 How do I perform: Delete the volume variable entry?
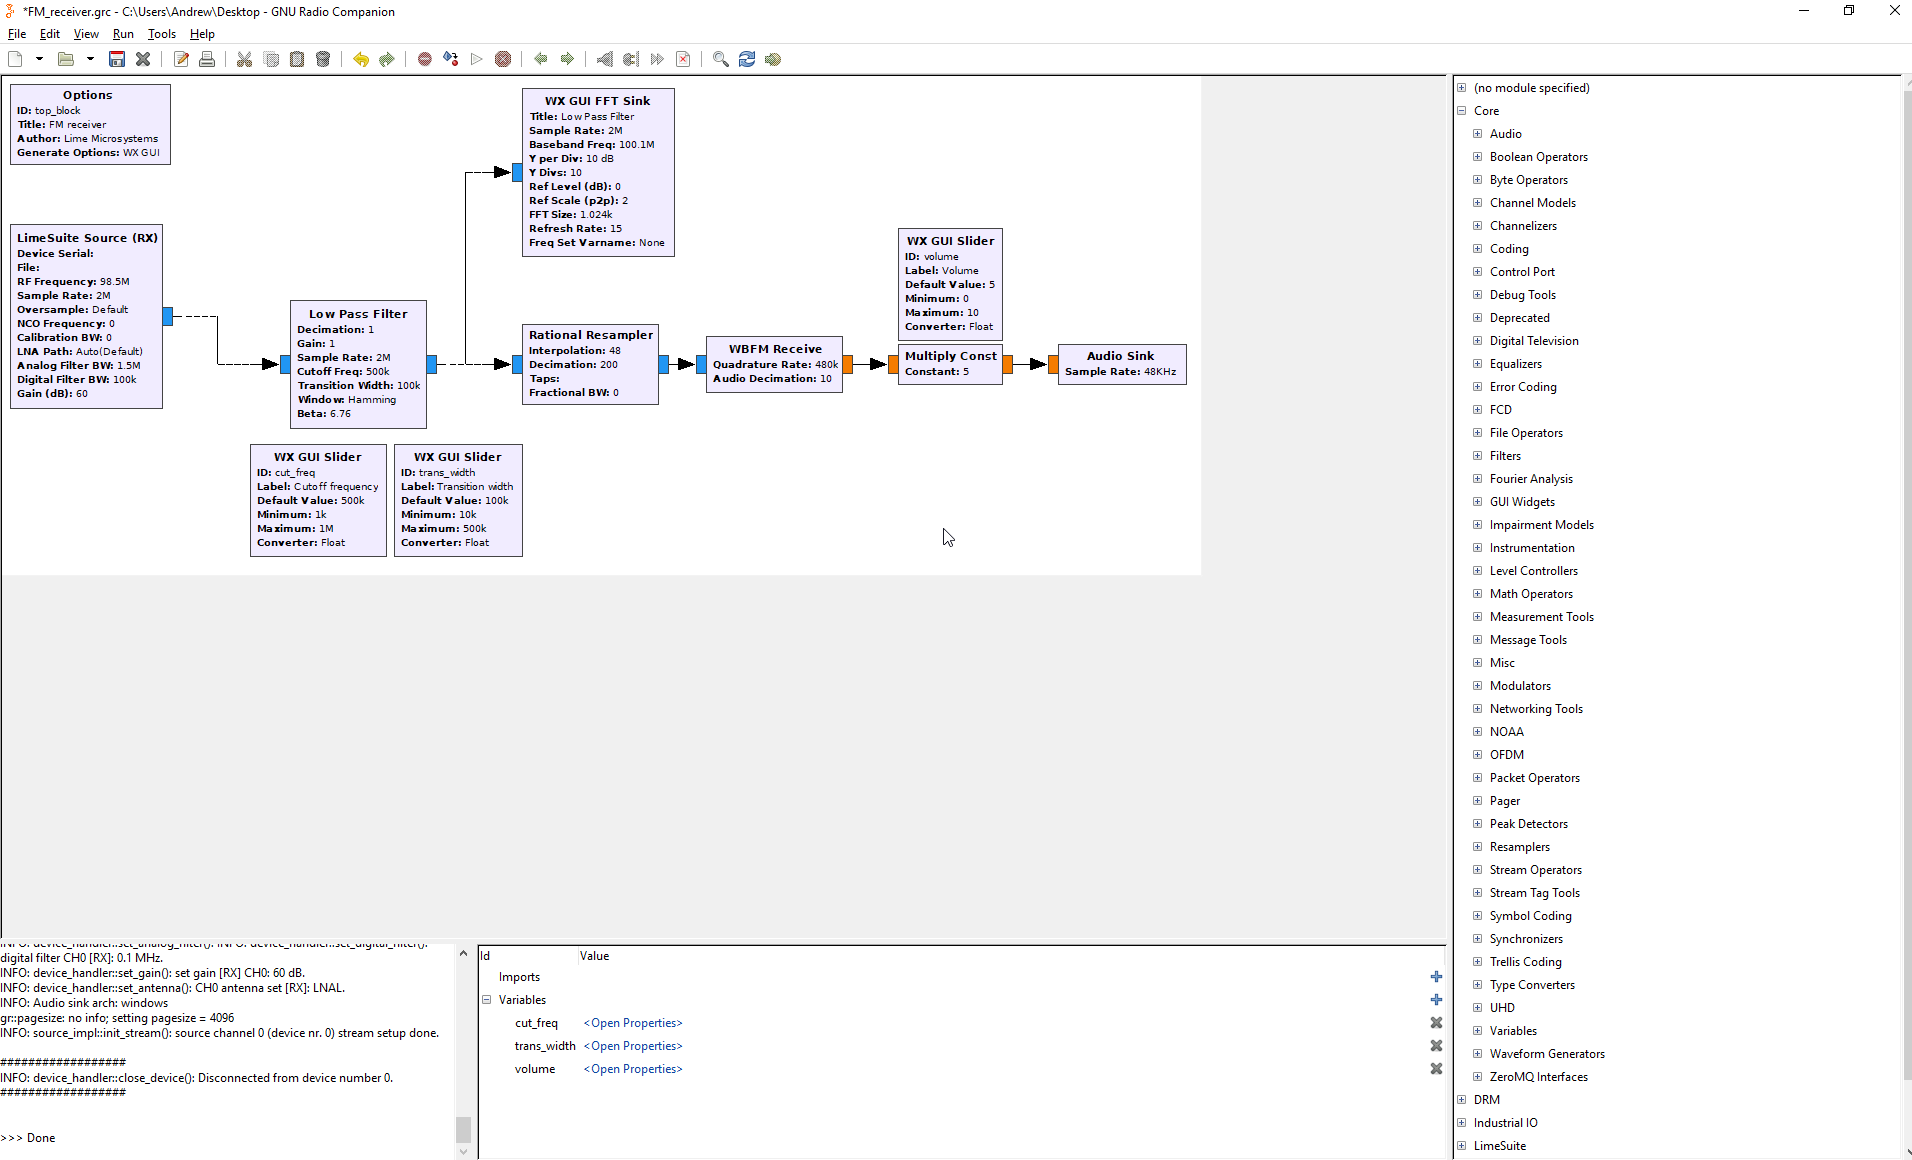[x=1436, y=1069]
